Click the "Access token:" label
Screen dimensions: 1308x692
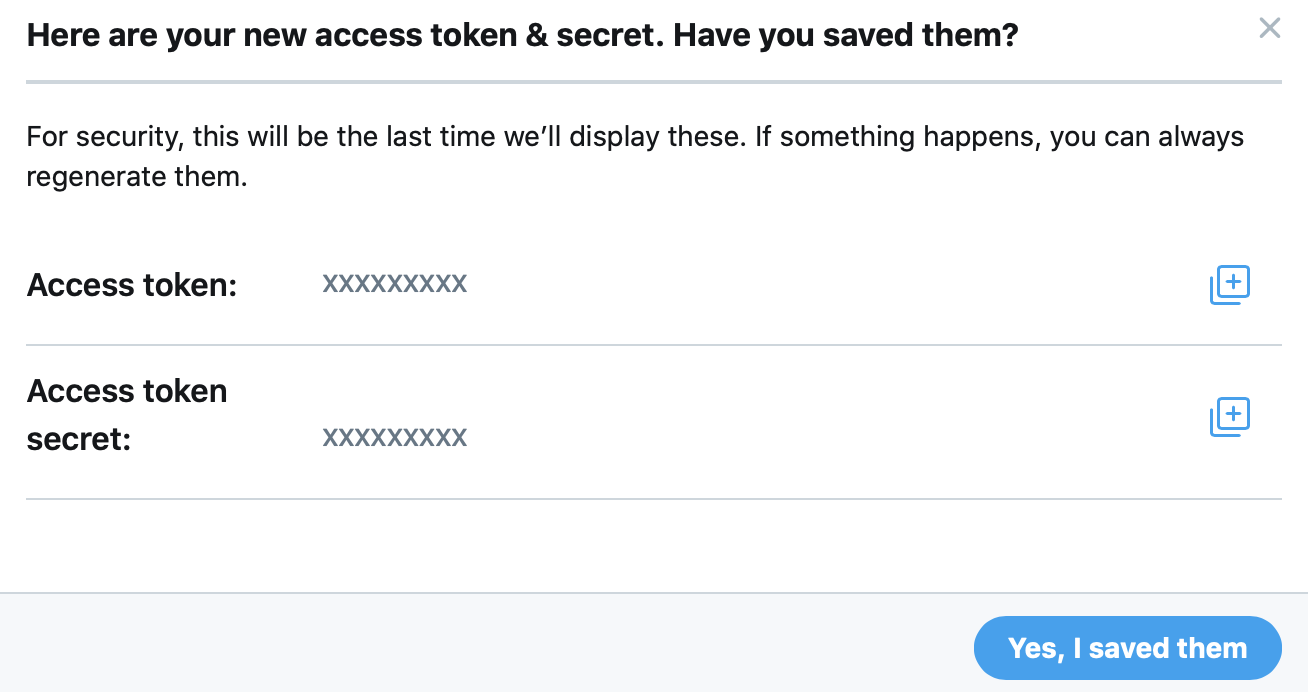(x=132, y=286)
